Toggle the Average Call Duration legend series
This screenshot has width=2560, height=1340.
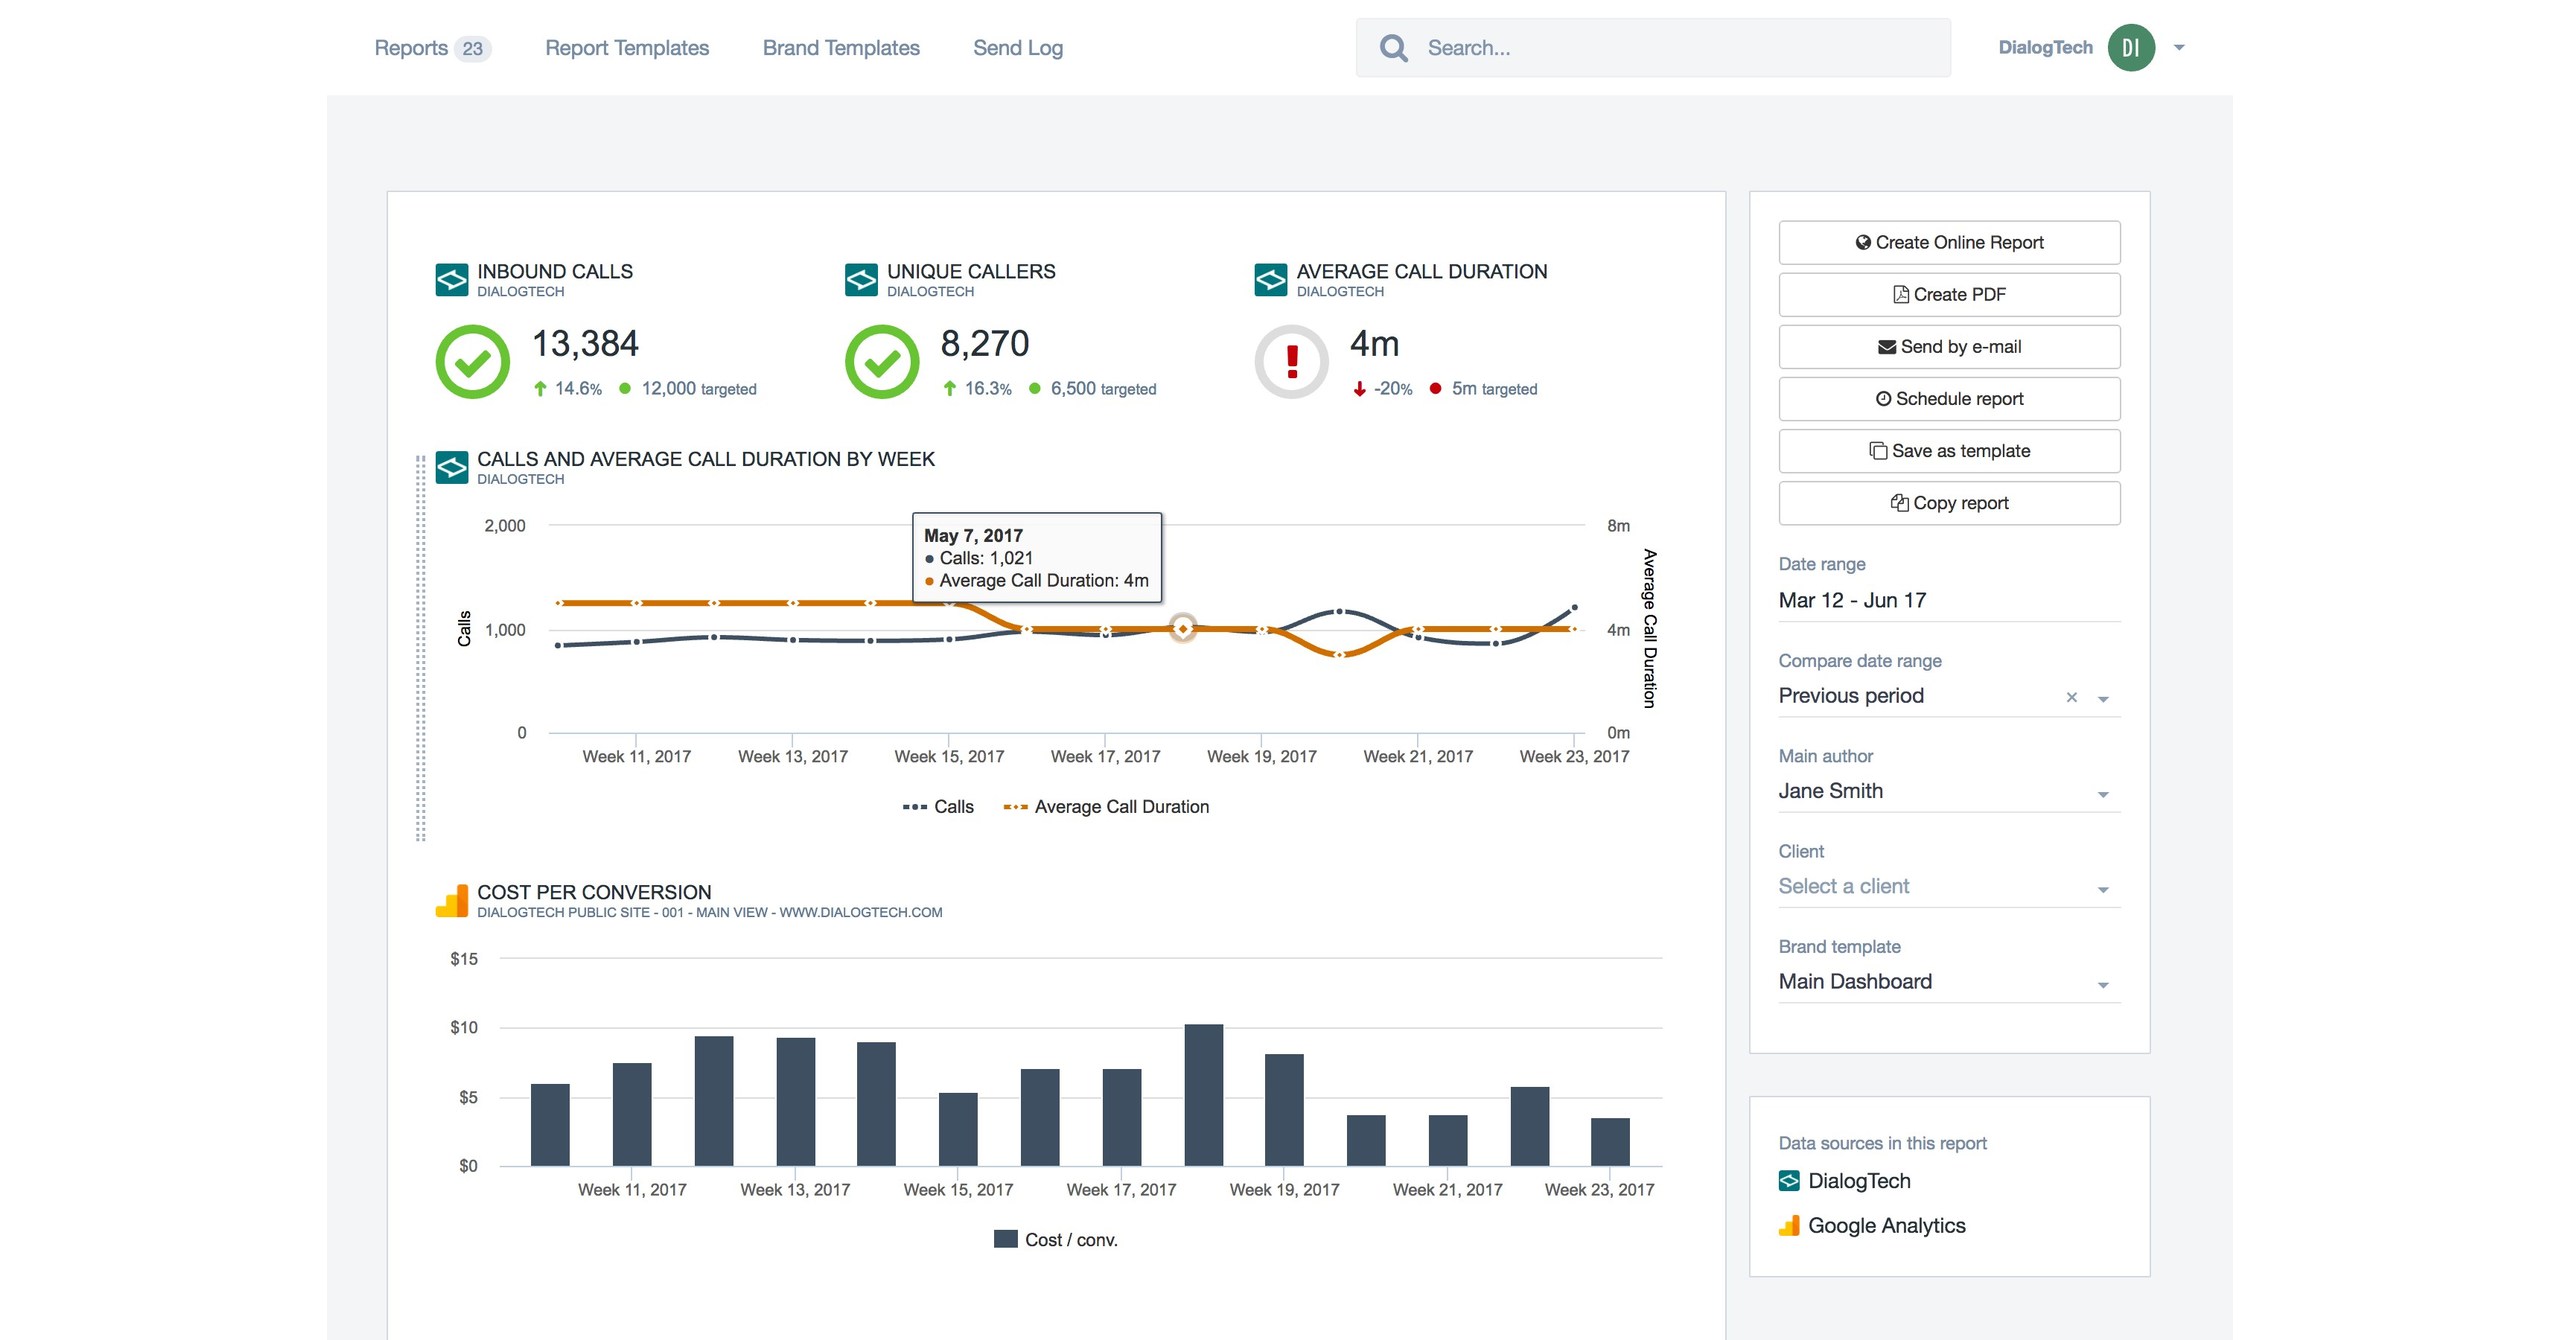1106,806
